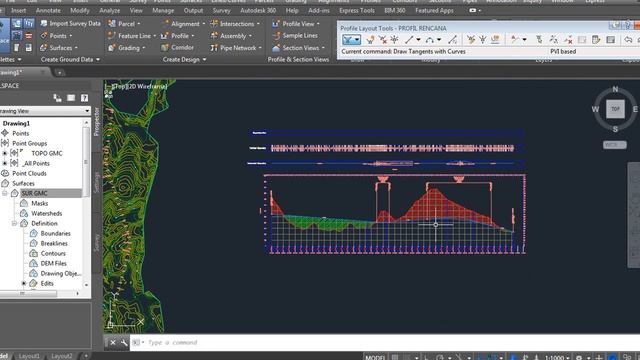Click Convert AutoCAD line and spline icon
Image resolution: width=640 pixels, height=360 pixels.
point(452,40)
